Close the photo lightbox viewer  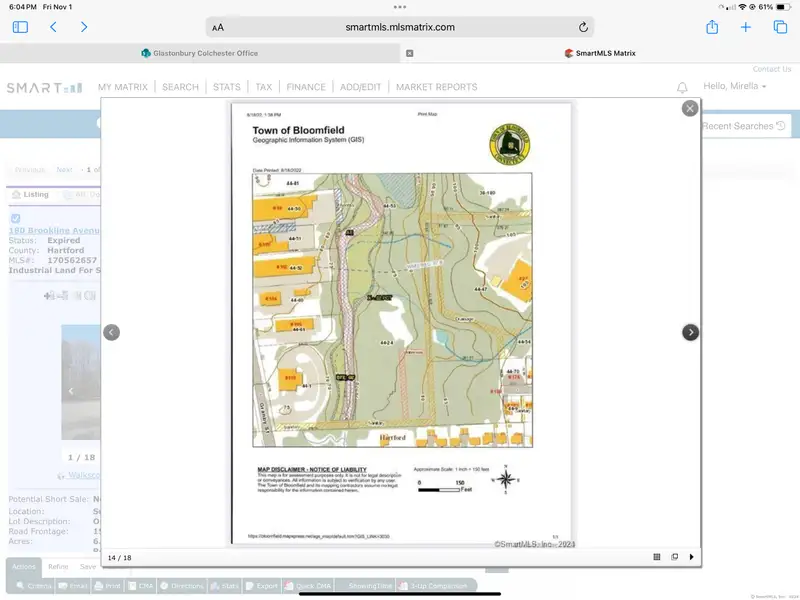click(x=690, y=108)
